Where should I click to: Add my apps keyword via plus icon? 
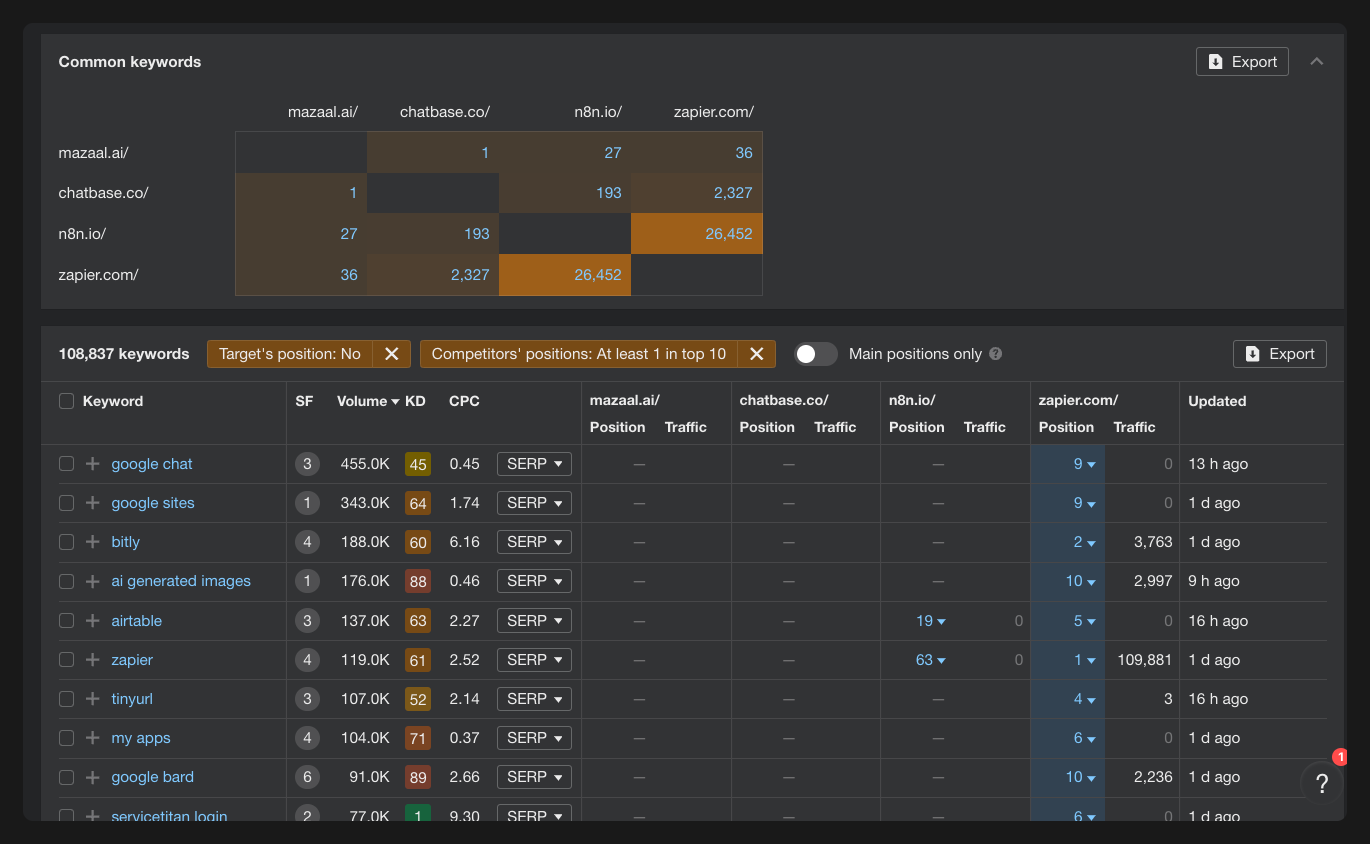93,738
